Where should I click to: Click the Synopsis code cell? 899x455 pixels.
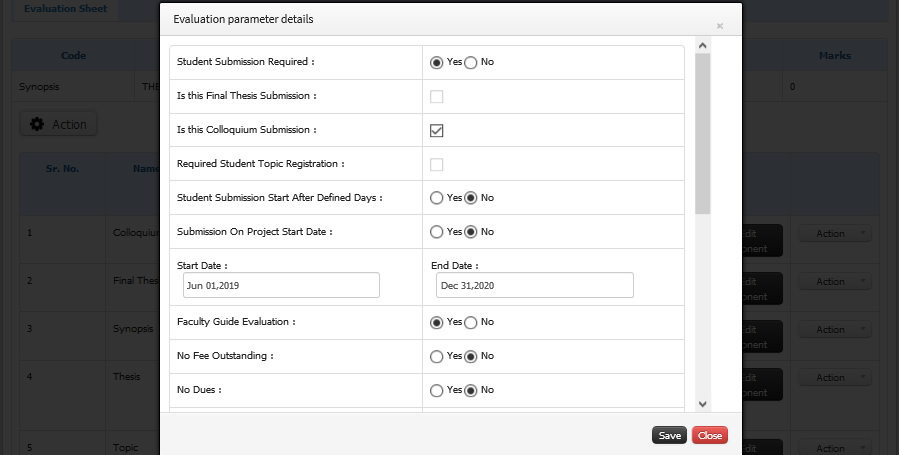pyautogui.click(x=73, y=87)
